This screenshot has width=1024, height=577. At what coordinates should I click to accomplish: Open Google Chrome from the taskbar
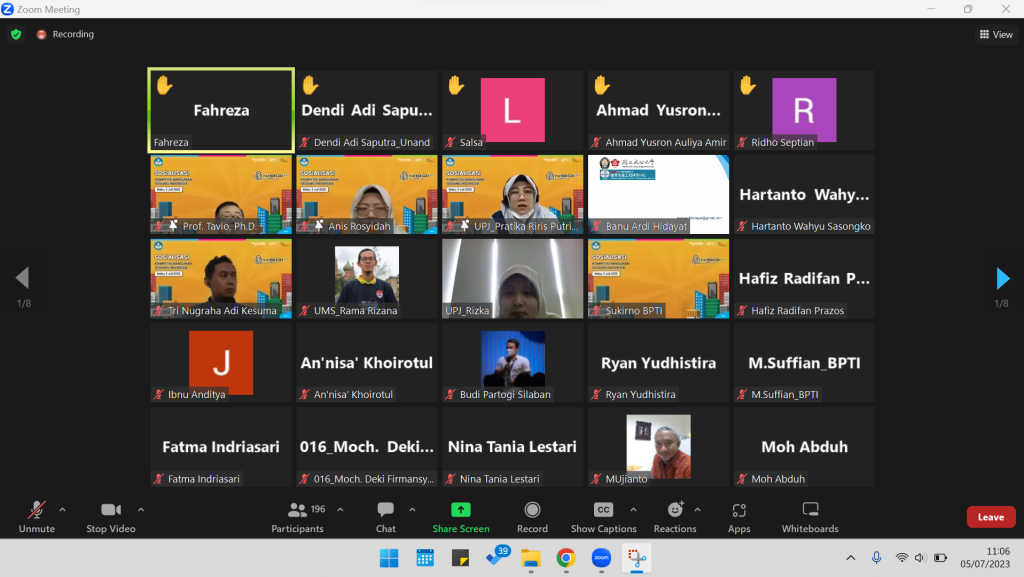click(565, 558)
